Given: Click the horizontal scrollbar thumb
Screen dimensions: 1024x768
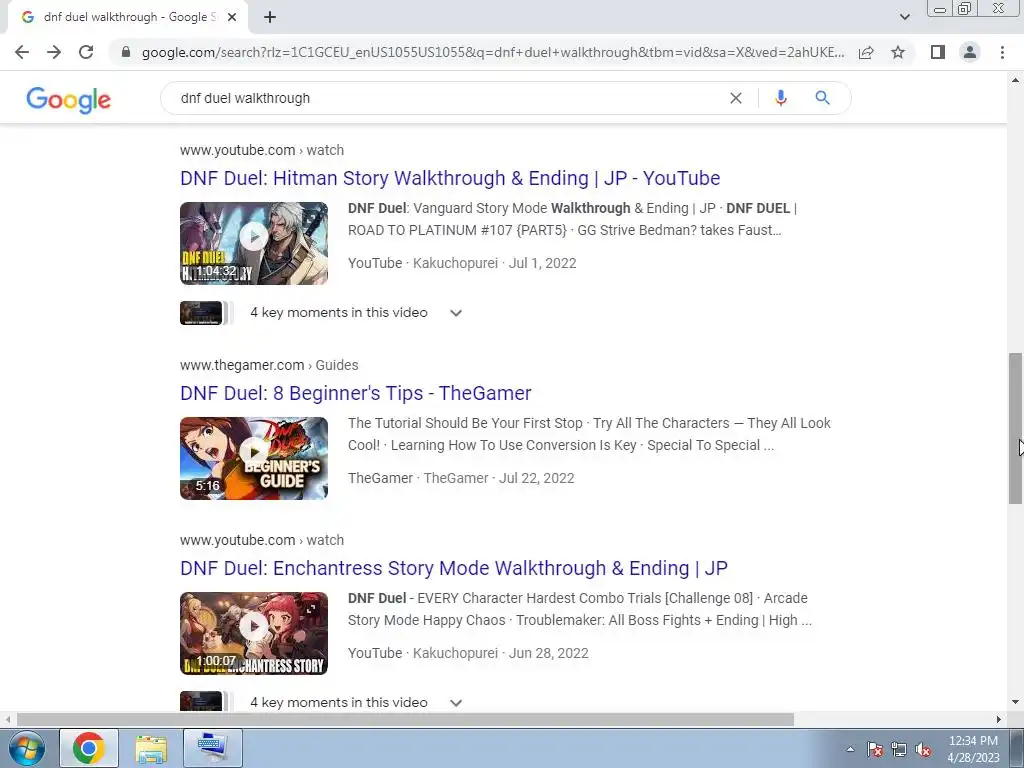Looking at the screenshot, I should [x=405, y=720].
